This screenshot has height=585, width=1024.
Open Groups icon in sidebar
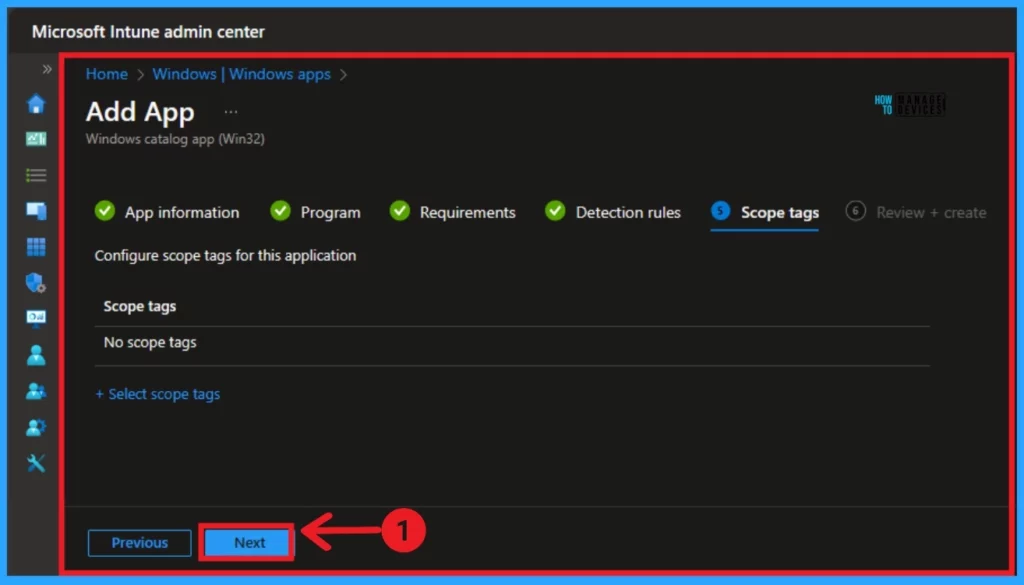(x=36, y=391)
